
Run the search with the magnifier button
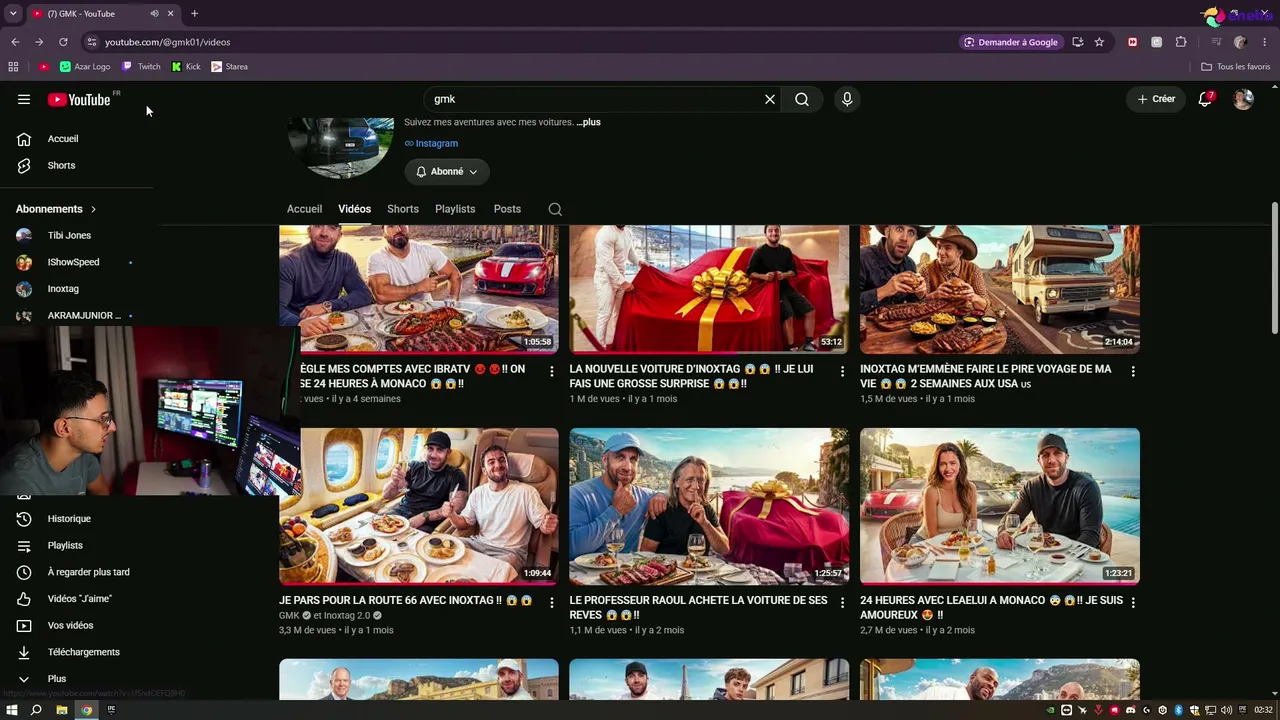pos(802,99)
